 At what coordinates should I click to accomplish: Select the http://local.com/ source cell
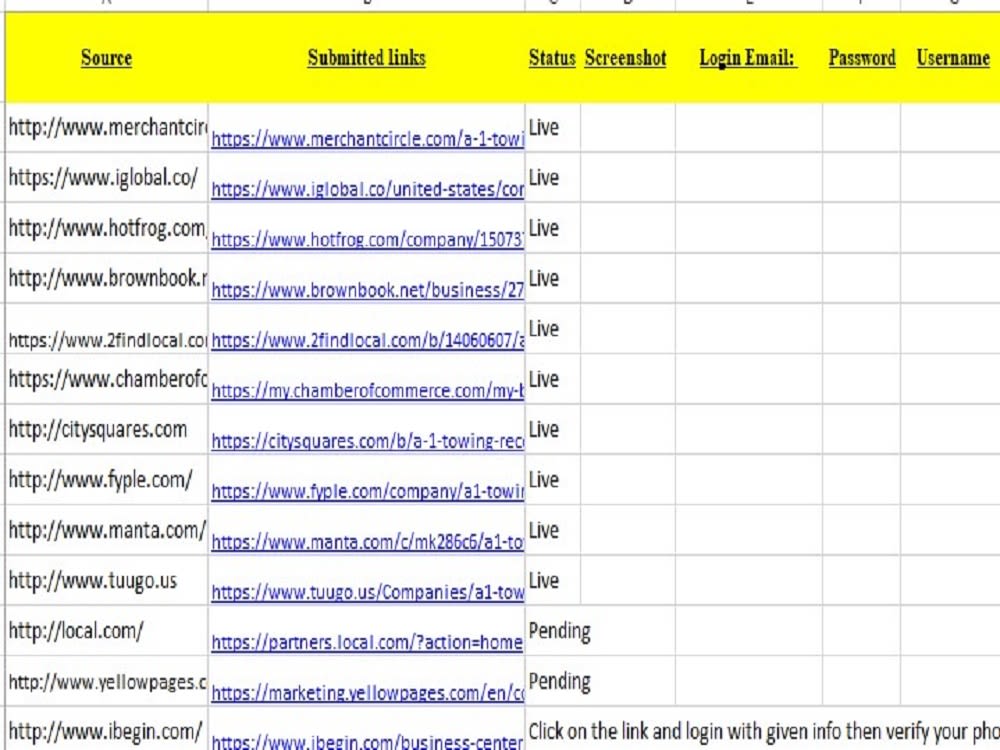pos(107,631)
